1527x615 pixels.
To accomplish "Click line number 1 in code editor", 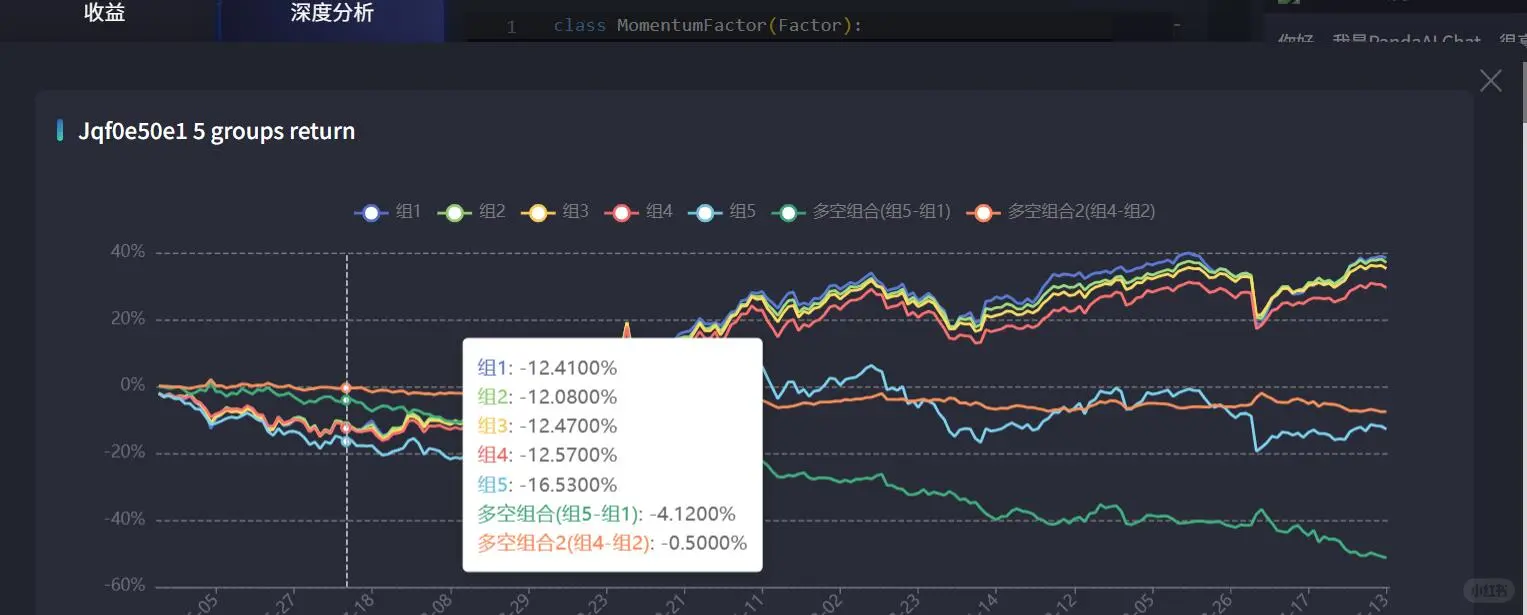I will click(511, 27).
